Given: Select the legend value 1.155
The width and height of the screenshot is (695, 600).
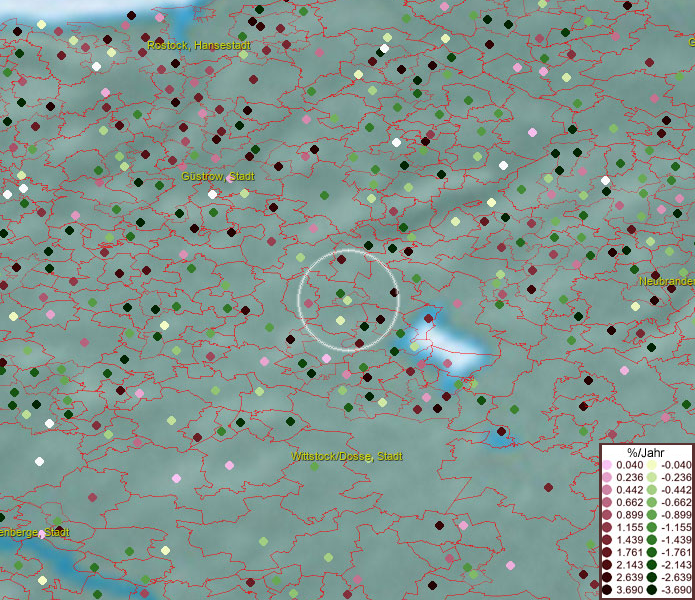Looking at the screenshot, I should pos(629,527).
